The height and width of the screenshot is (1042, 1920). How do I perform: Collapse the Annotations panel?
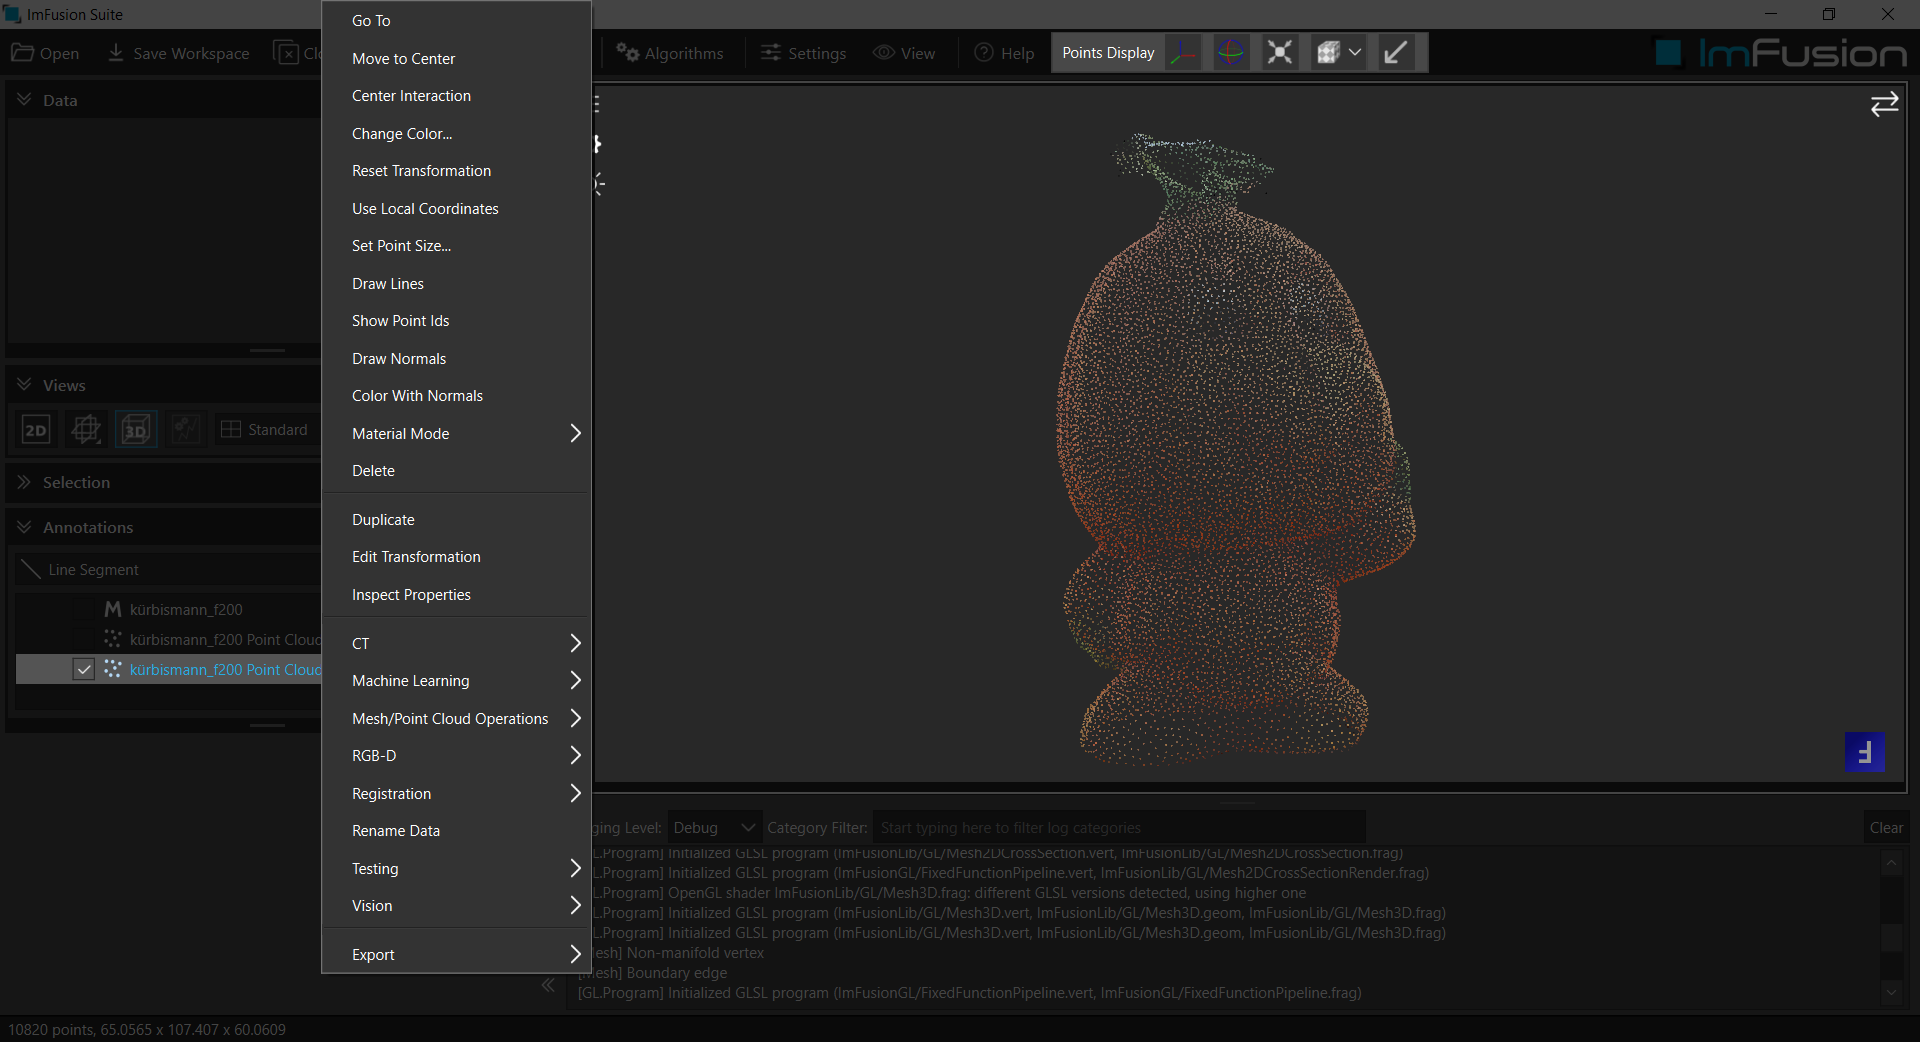pos(24,527)
